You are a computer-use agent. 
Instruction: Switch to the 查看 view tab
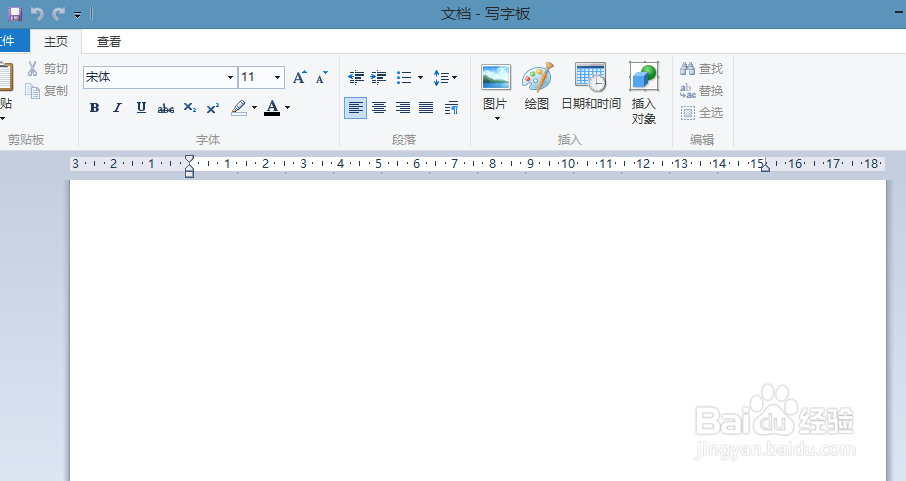pyautogui.click(x=109, y=41)
